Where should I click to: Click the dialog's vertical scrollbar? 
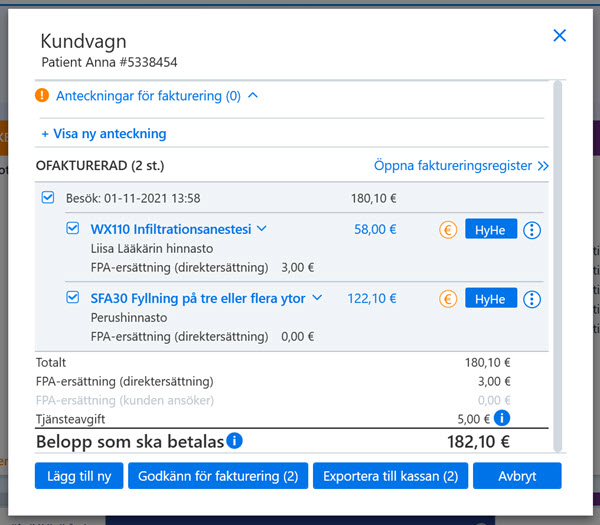(x=558, y=266)
